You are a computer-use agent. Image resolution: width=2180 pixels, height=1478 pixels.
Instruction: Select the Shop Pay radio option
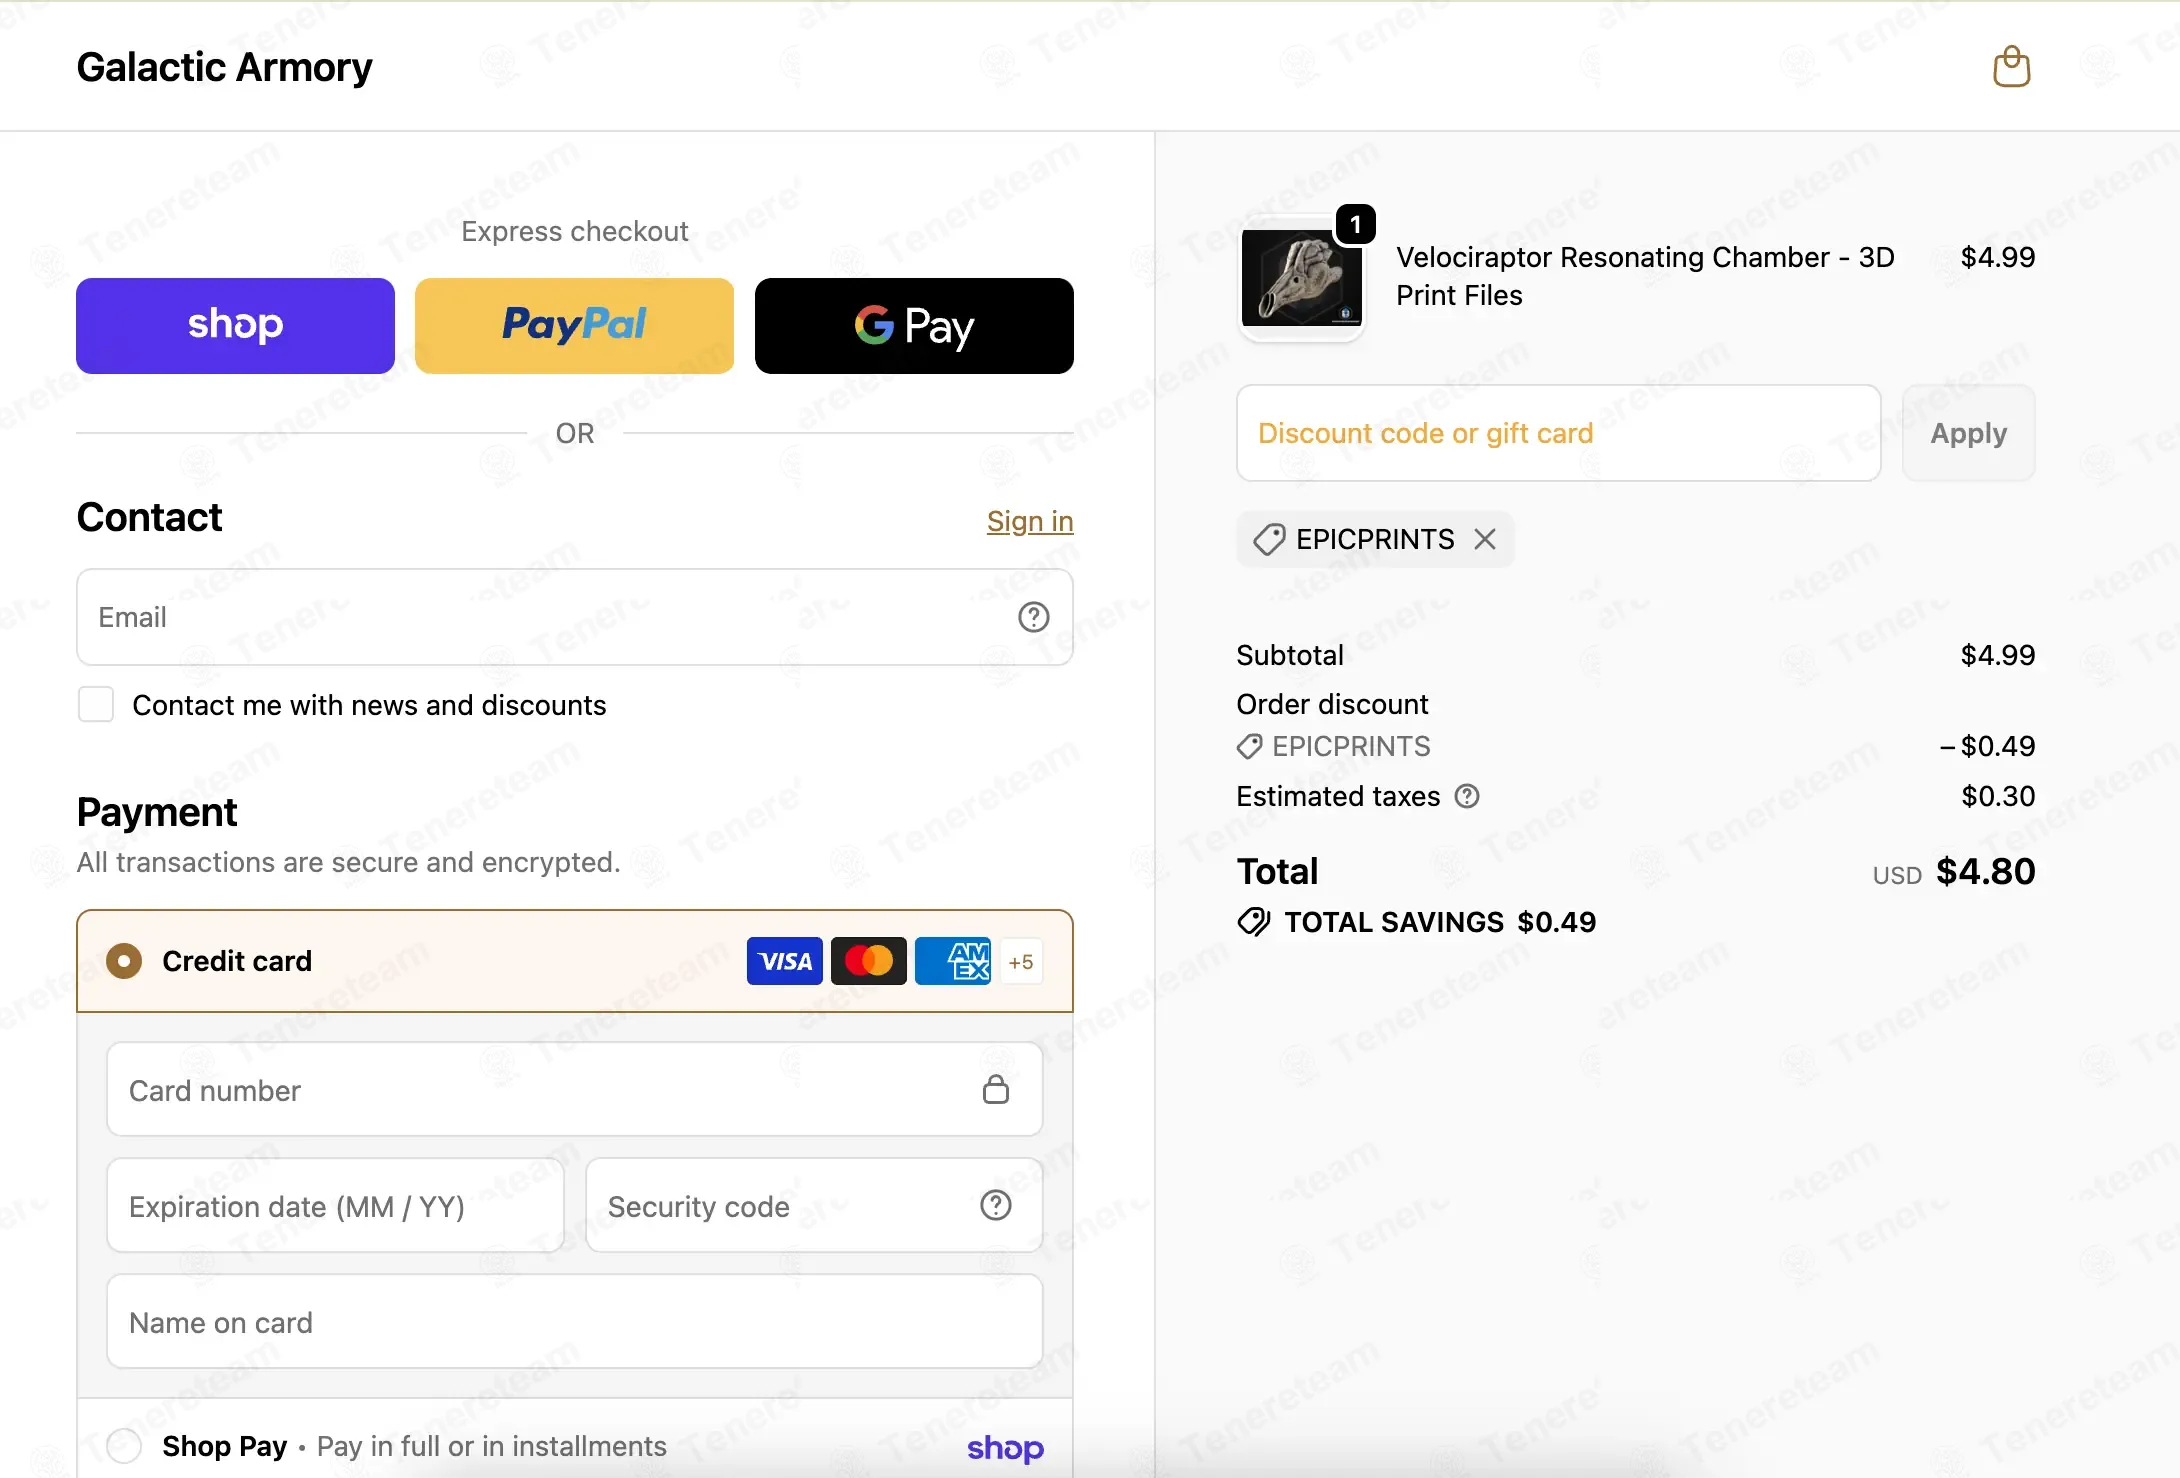124,1445
